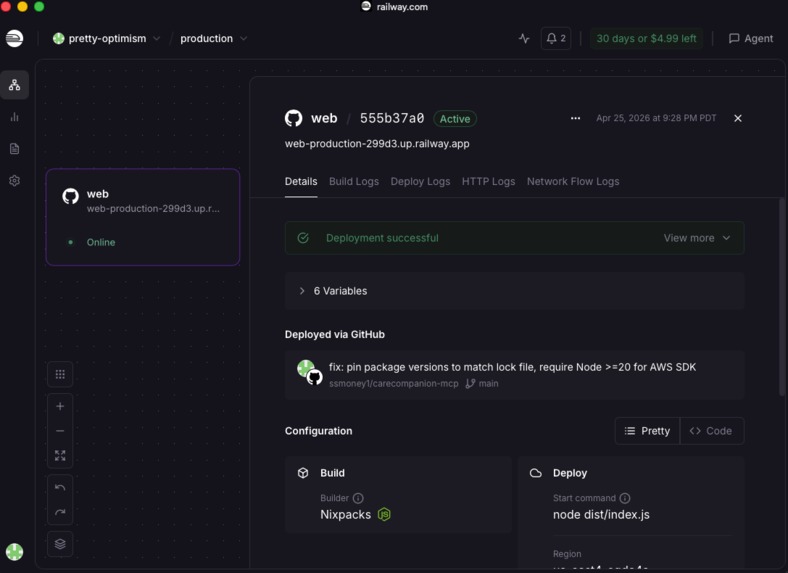
Task: Click the Node.js icon beside Nixpacks
Action: pyautogui.click(x=384, y=514)
